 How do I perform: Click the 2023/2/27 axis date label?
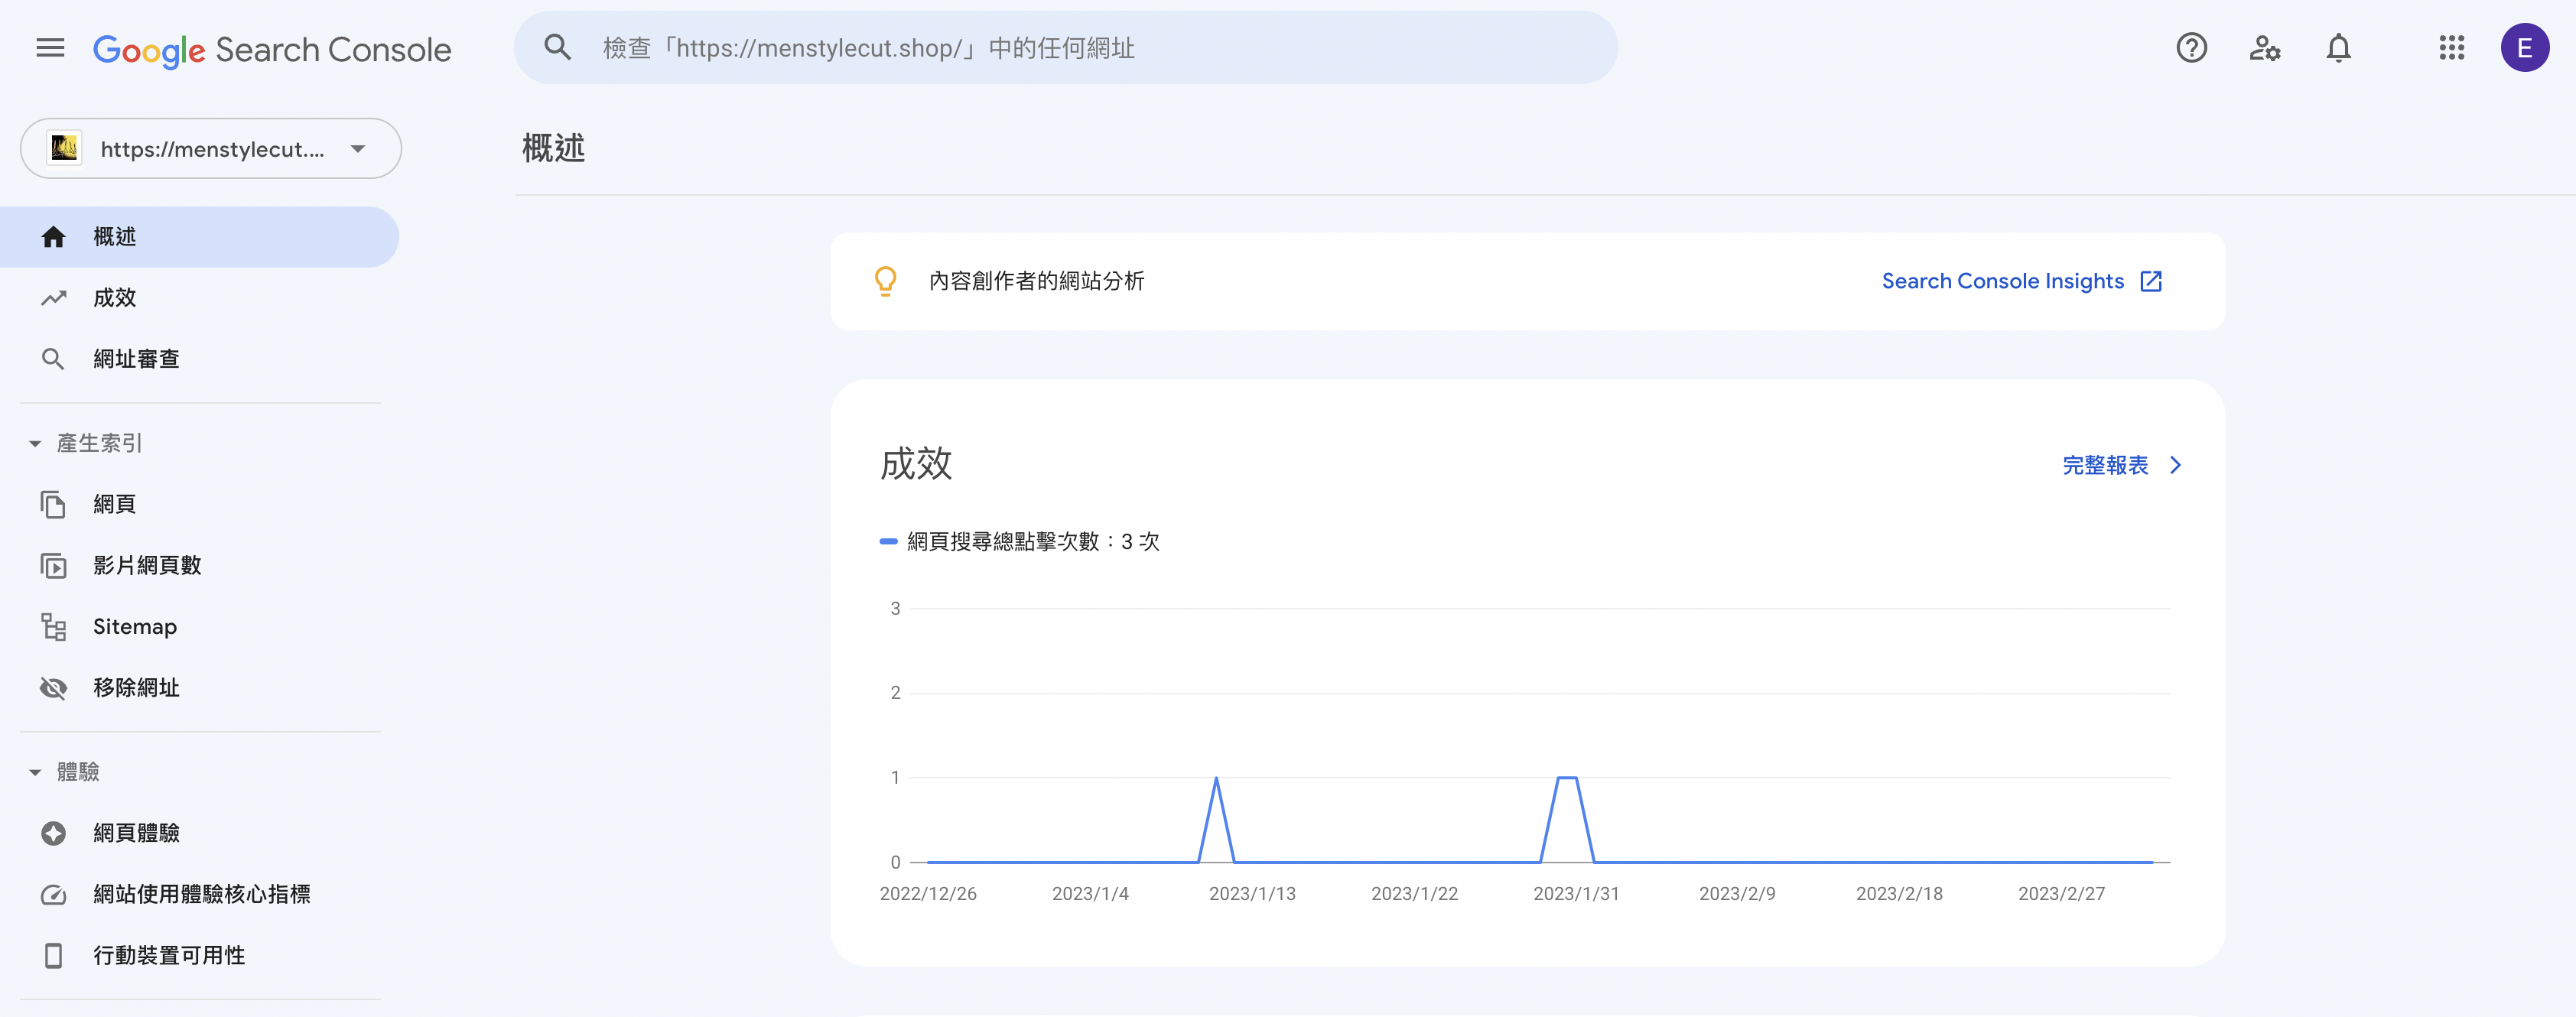2061,894
